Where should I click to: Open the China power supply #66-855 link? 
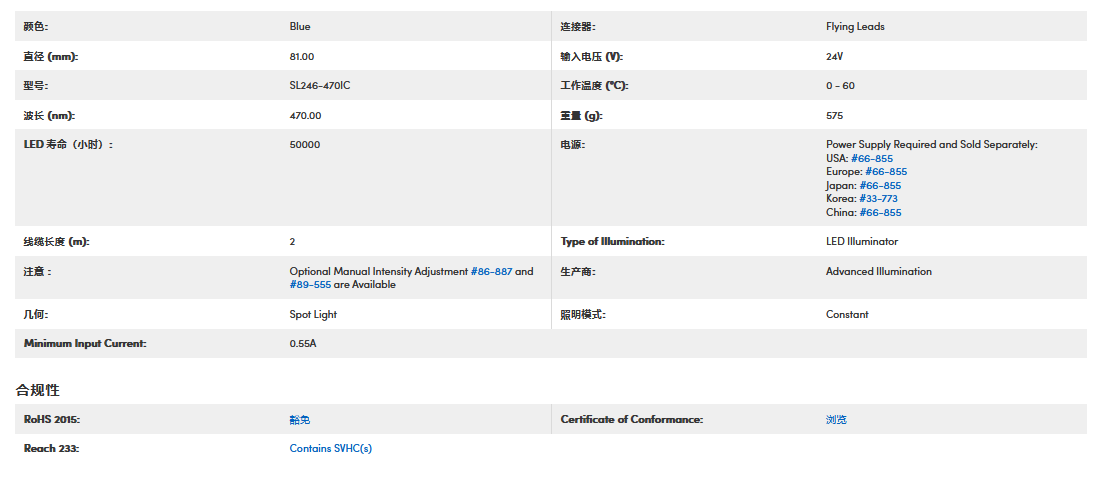pyautogui.click(x=880, y=213)
